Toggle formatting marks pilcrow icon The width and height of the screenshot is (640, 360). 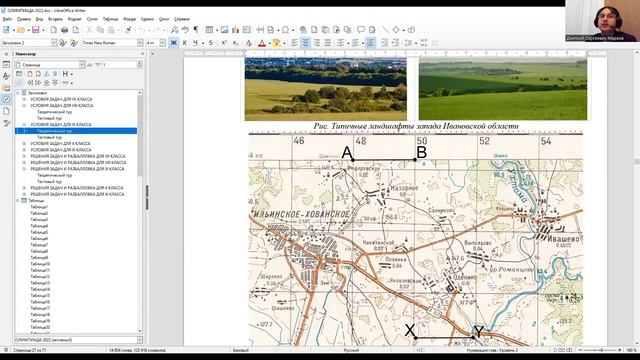(x=196, y=30)
